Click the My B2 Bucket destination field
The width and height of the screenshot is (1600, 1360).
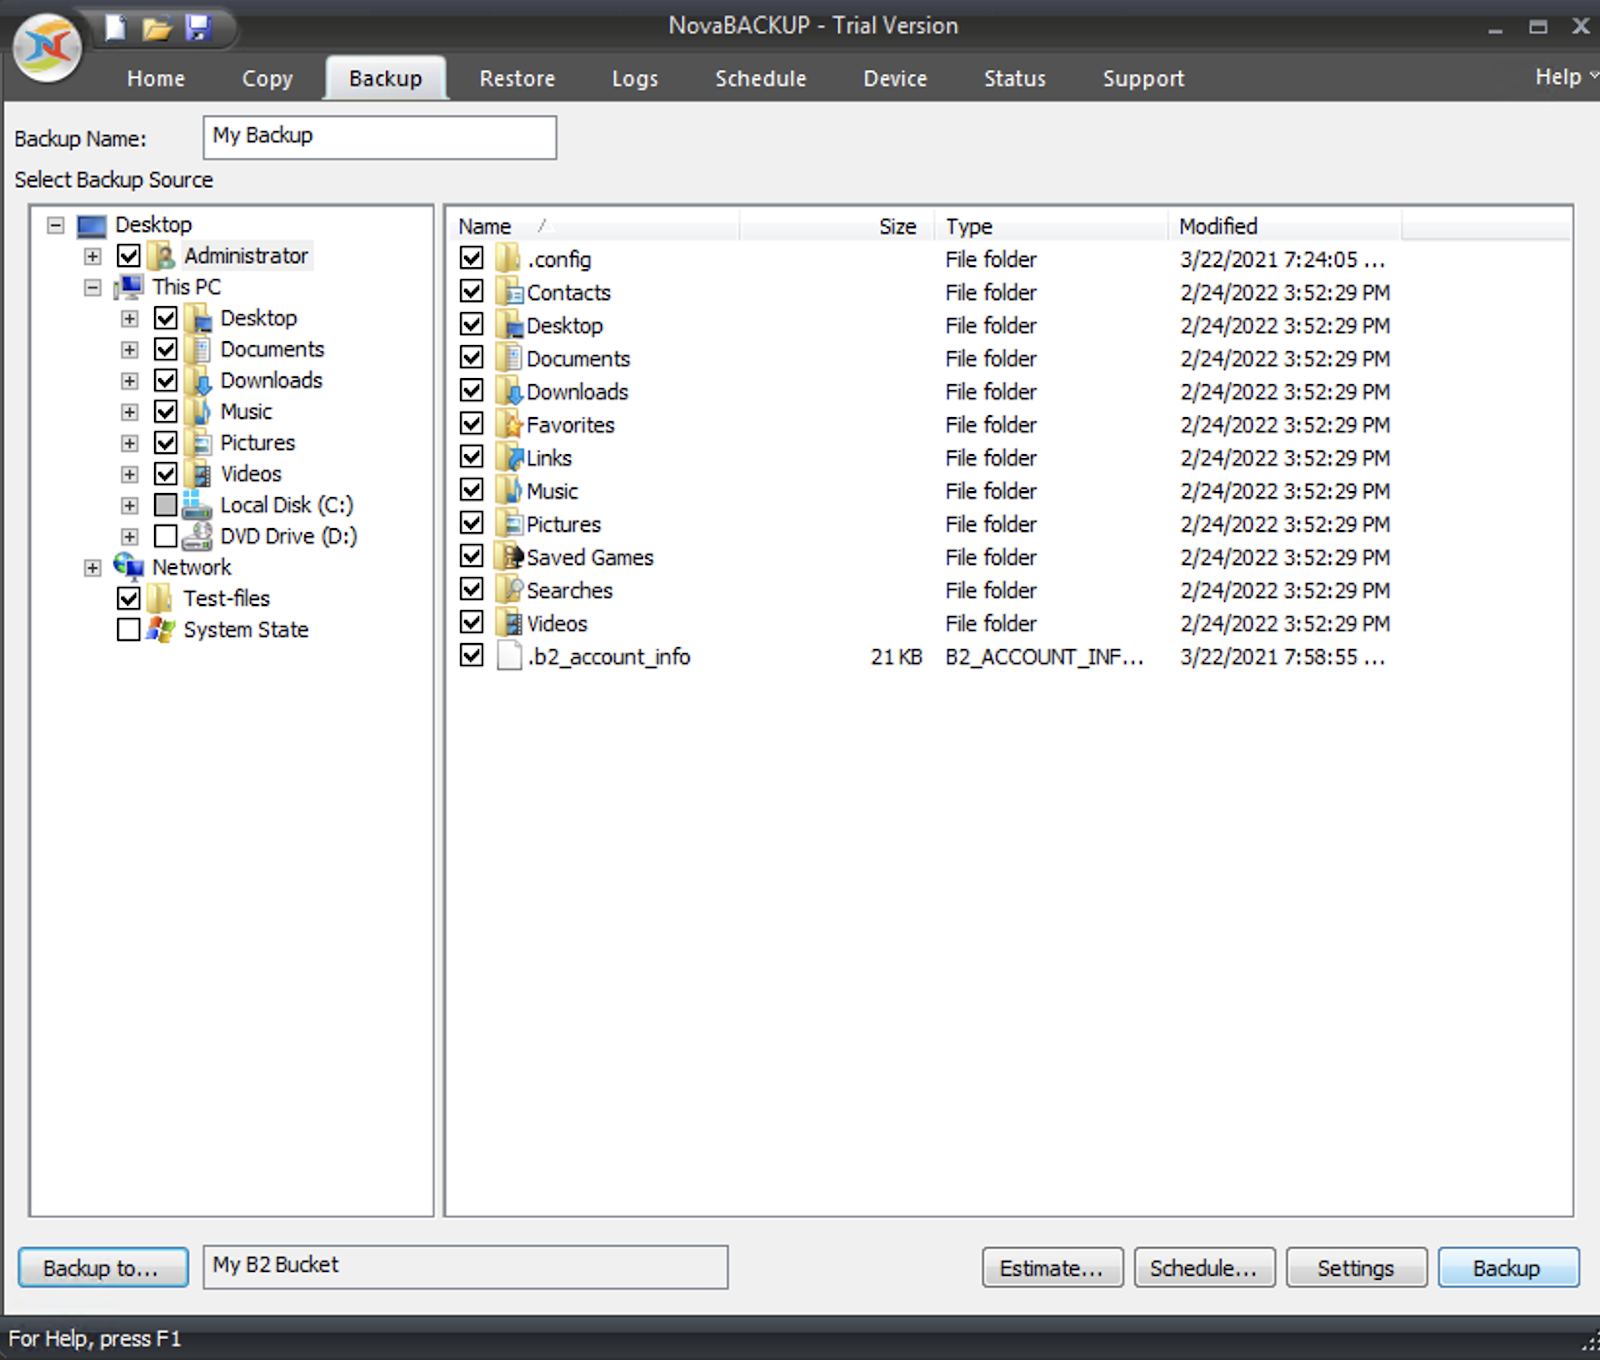(465, 1267)
